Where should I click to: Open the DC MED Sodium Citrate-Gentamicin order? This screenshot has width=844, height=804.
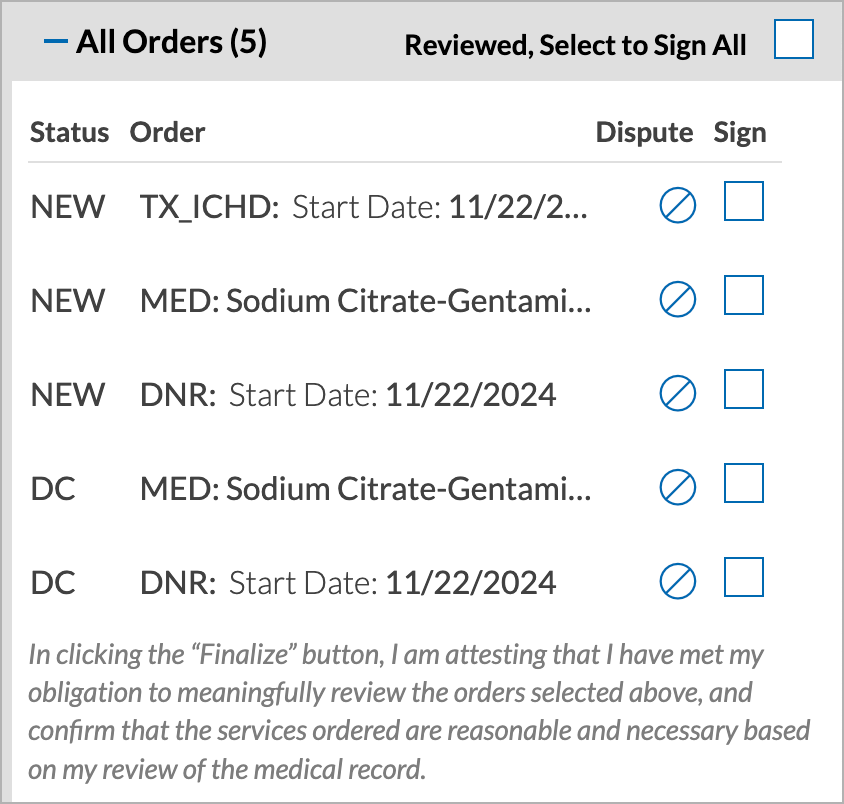(x=365, y=489)
